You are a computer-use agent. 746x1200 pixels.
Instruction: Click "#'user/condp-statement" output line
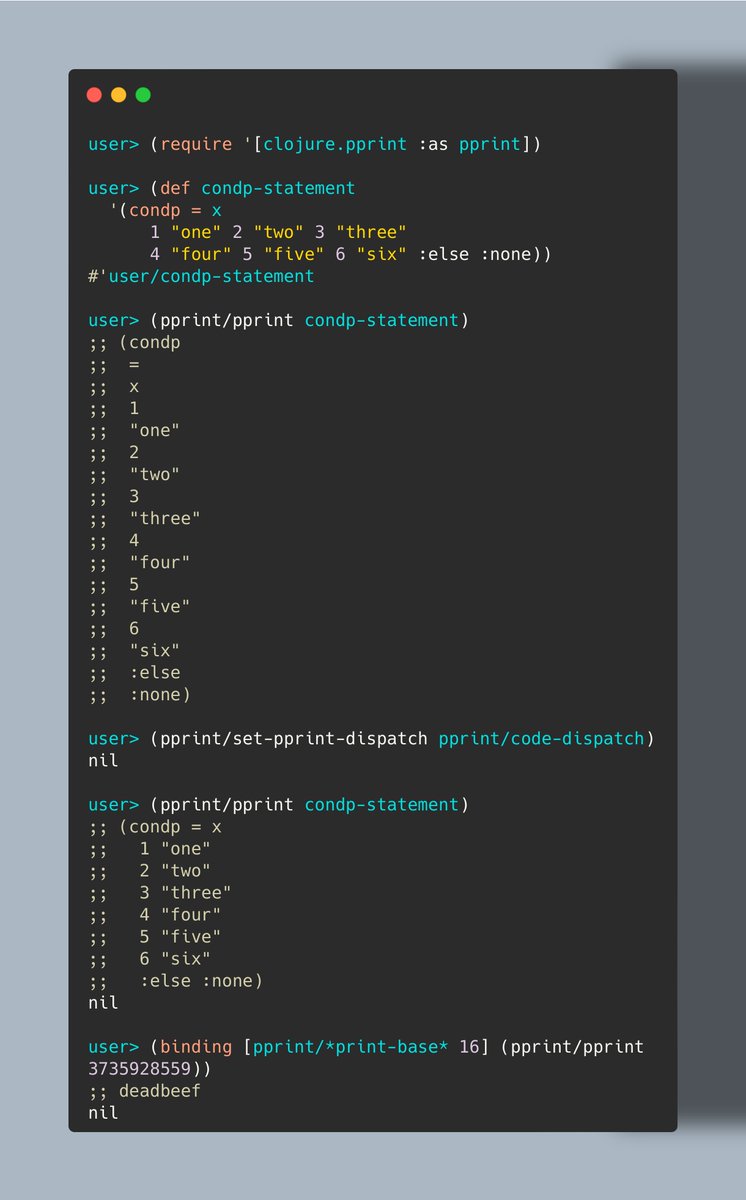201,276
